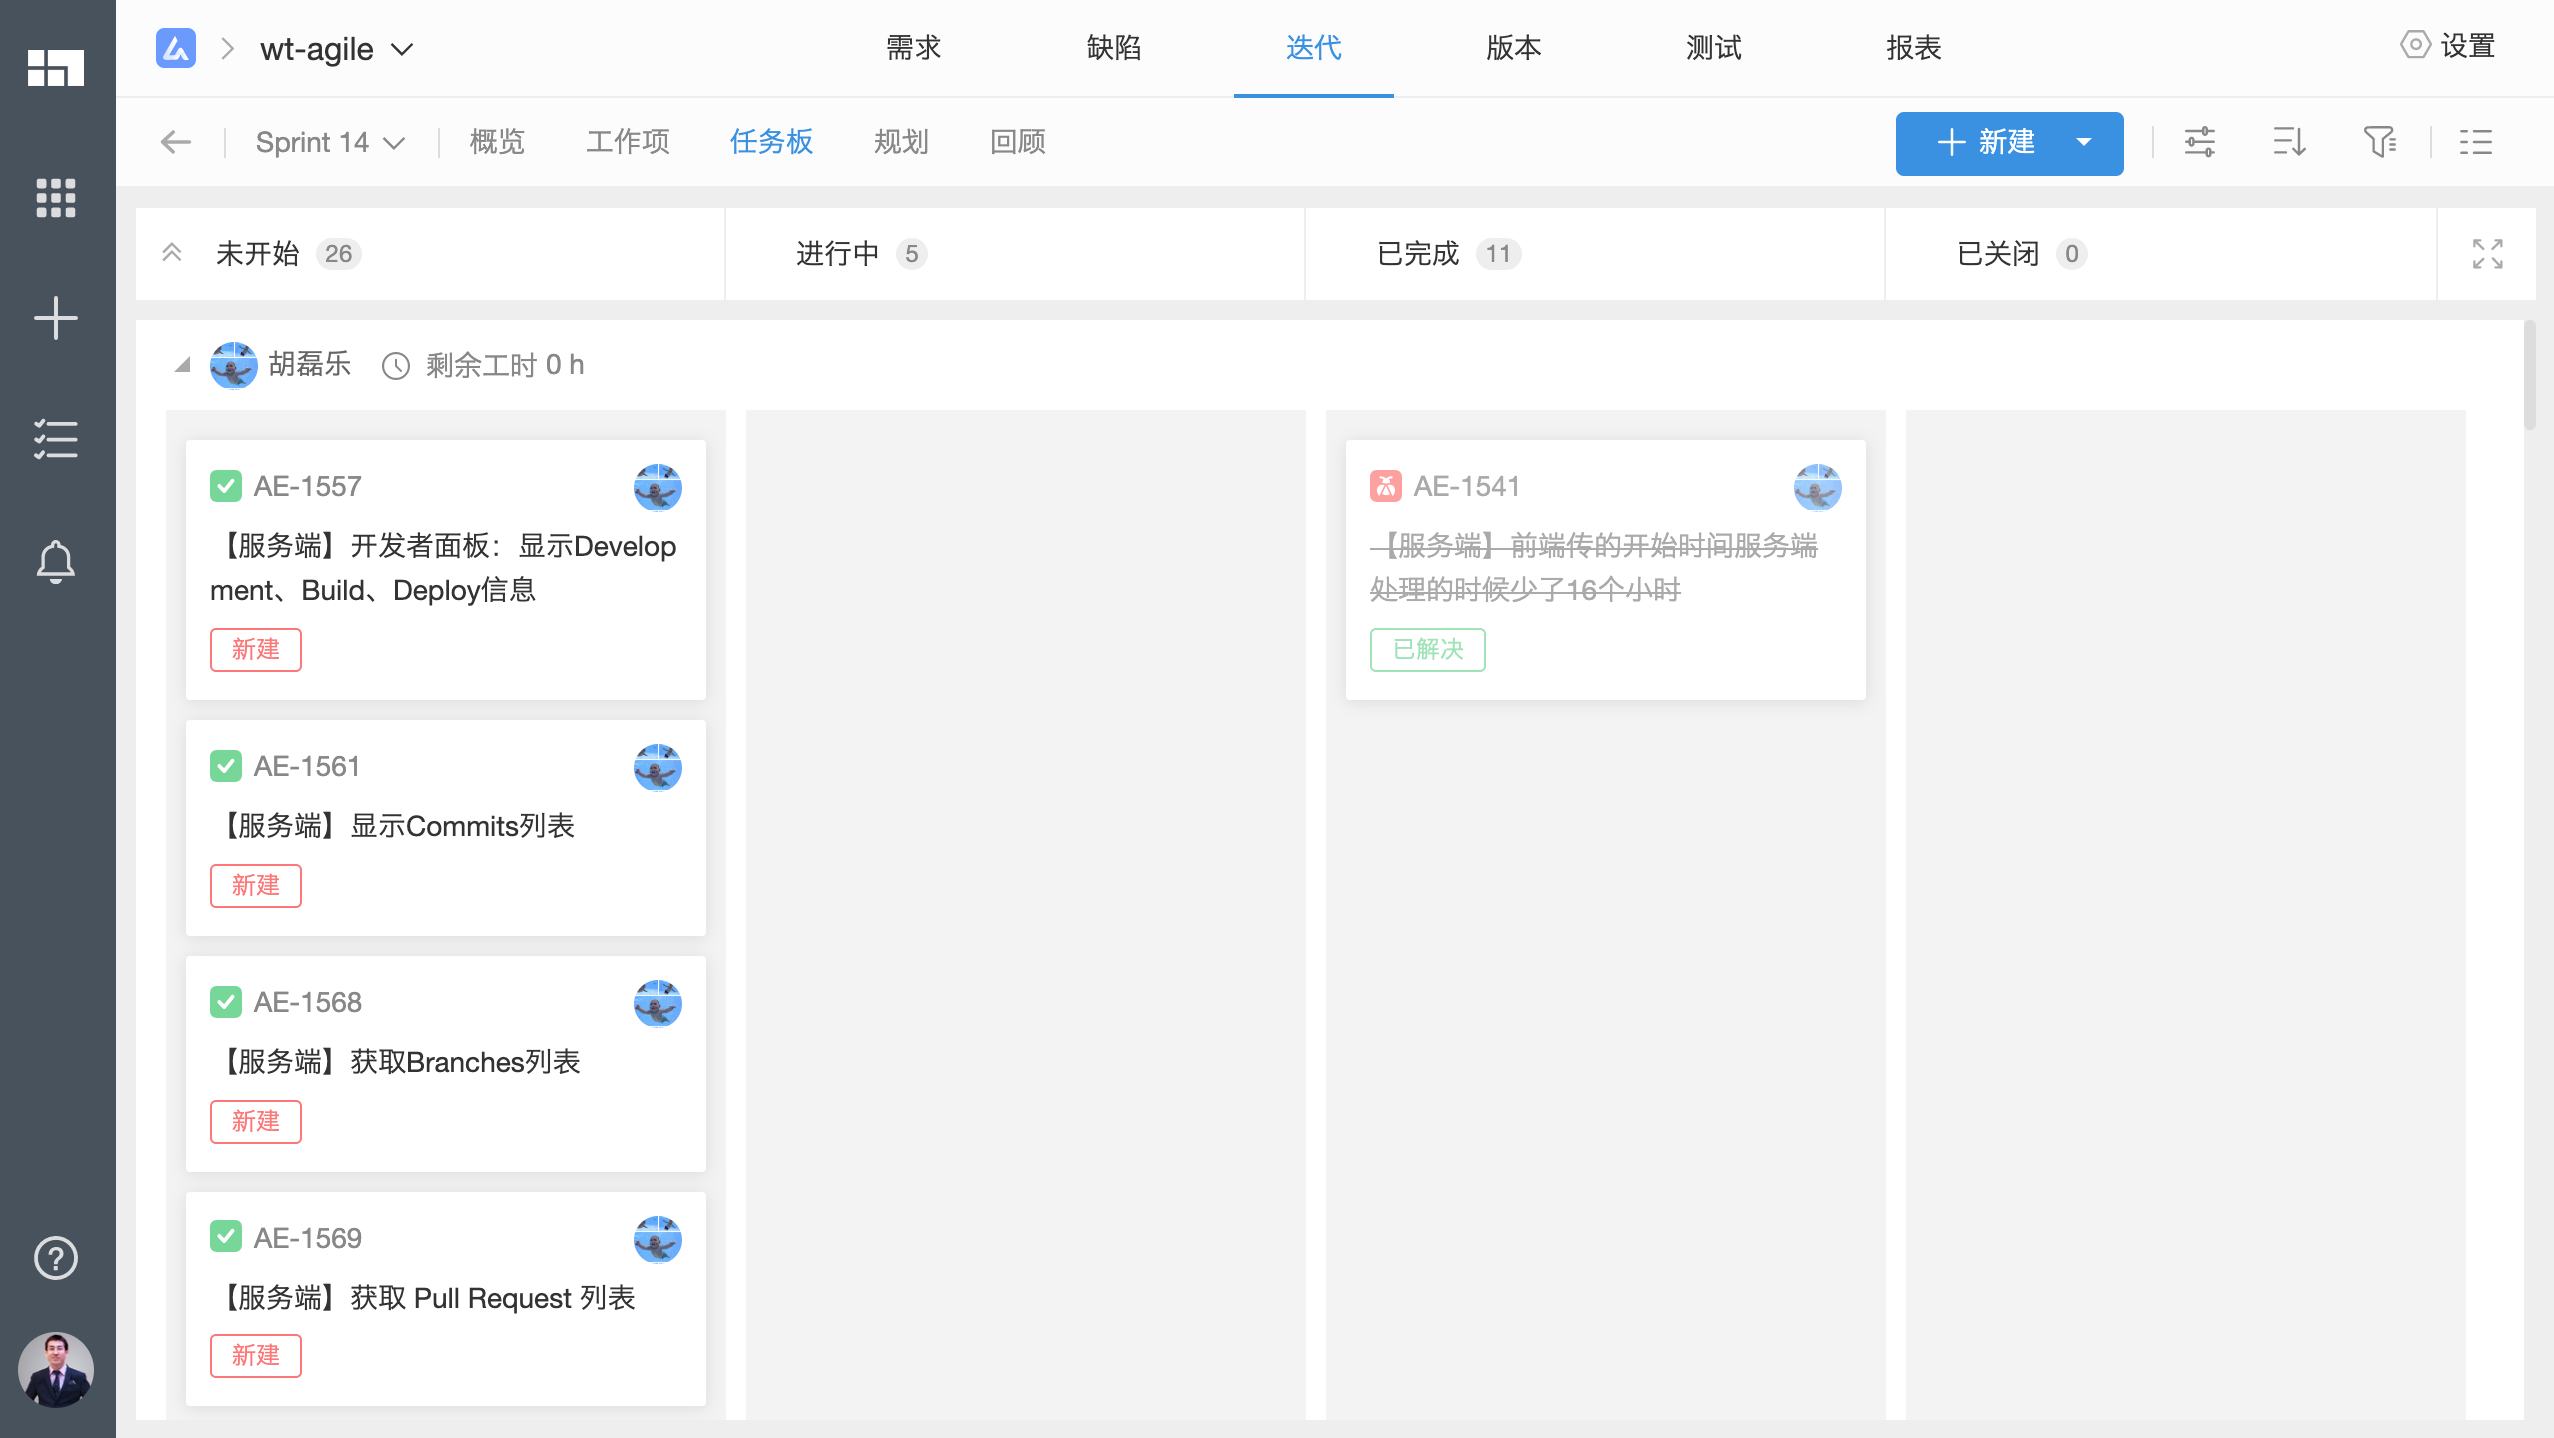The height and width of the screenshot is (1438, 2554).
Task: Open 设置 settings link
Action: click(2448, 46)
